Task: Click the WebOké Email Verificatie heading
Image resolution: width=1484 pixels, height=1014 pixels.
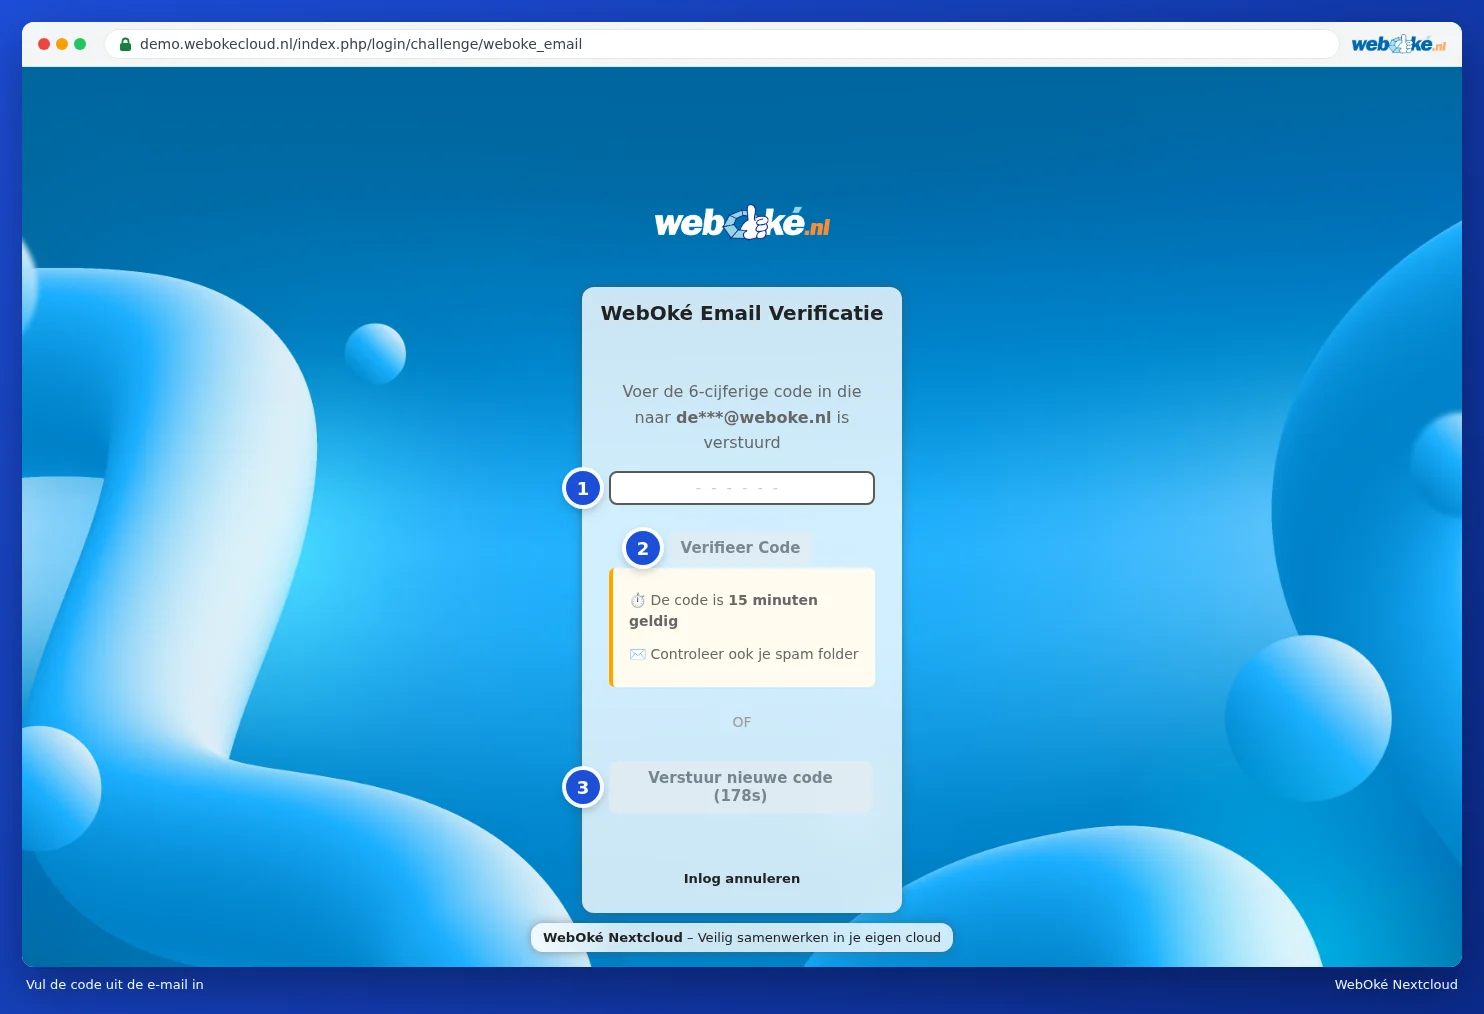Action: tap(742, 313)
